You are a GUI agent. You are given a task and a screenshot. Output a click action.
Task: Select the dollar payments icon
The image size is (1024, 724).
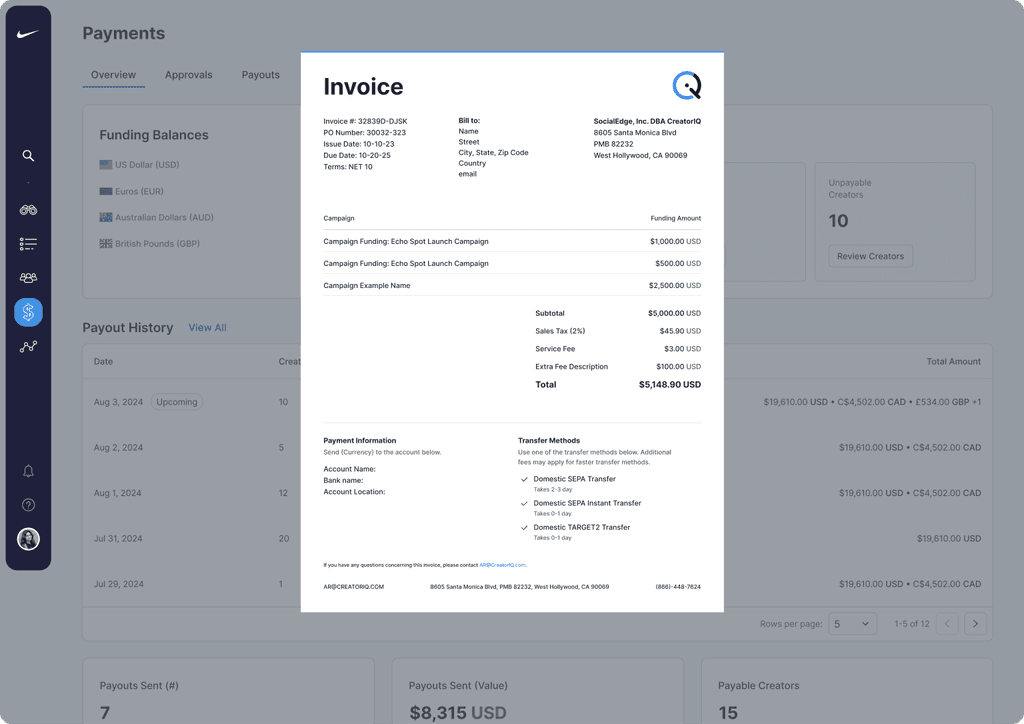[28, 312]
